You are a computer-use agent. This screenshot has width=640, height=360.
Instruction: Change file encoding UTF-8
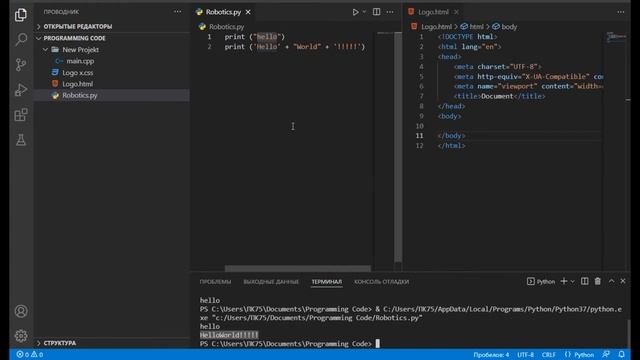click(x=525, y=355)
